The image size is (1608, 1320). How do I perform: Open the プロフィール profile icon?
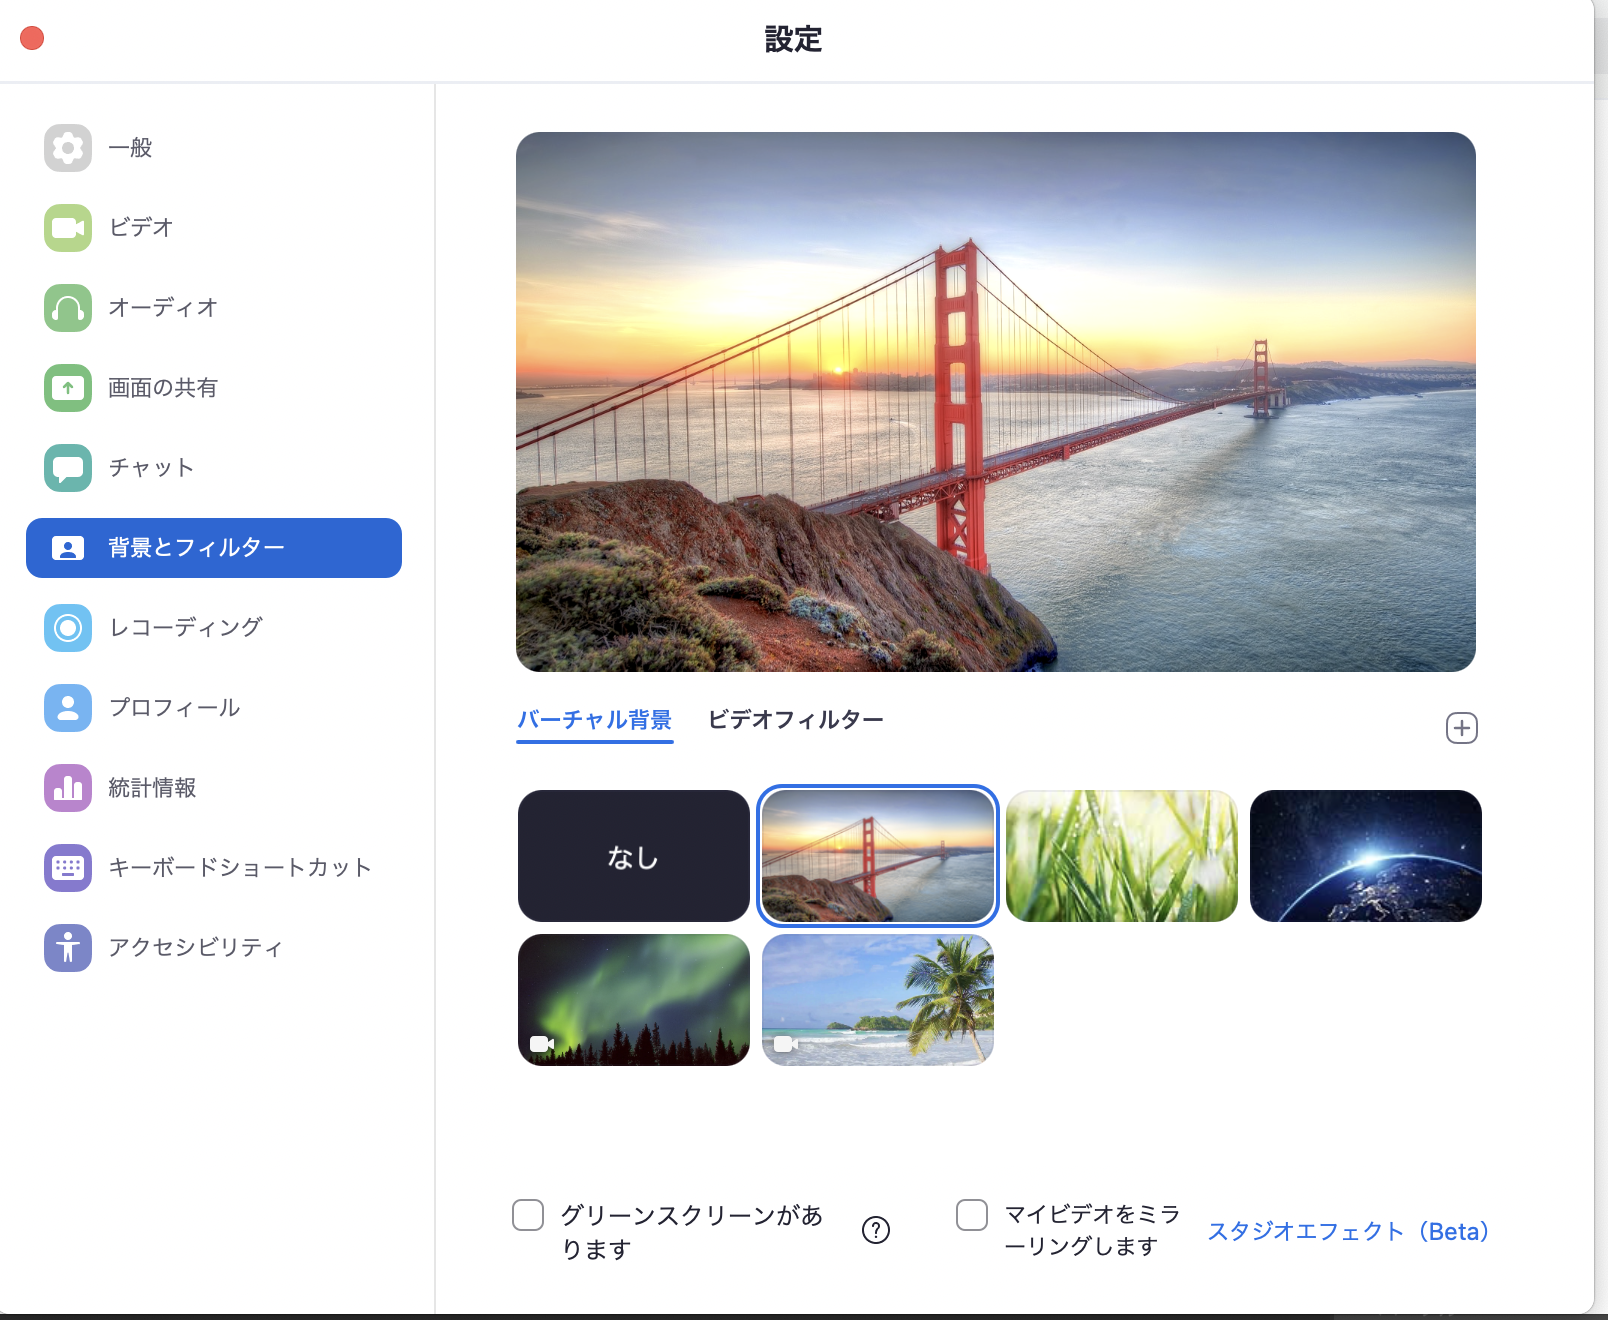point(68,708)
